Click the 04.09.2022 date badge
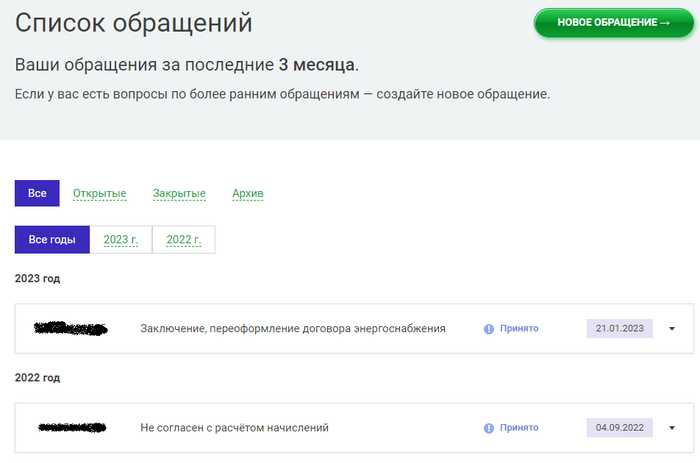Viewport: 700px width, 463px height. 619,428
